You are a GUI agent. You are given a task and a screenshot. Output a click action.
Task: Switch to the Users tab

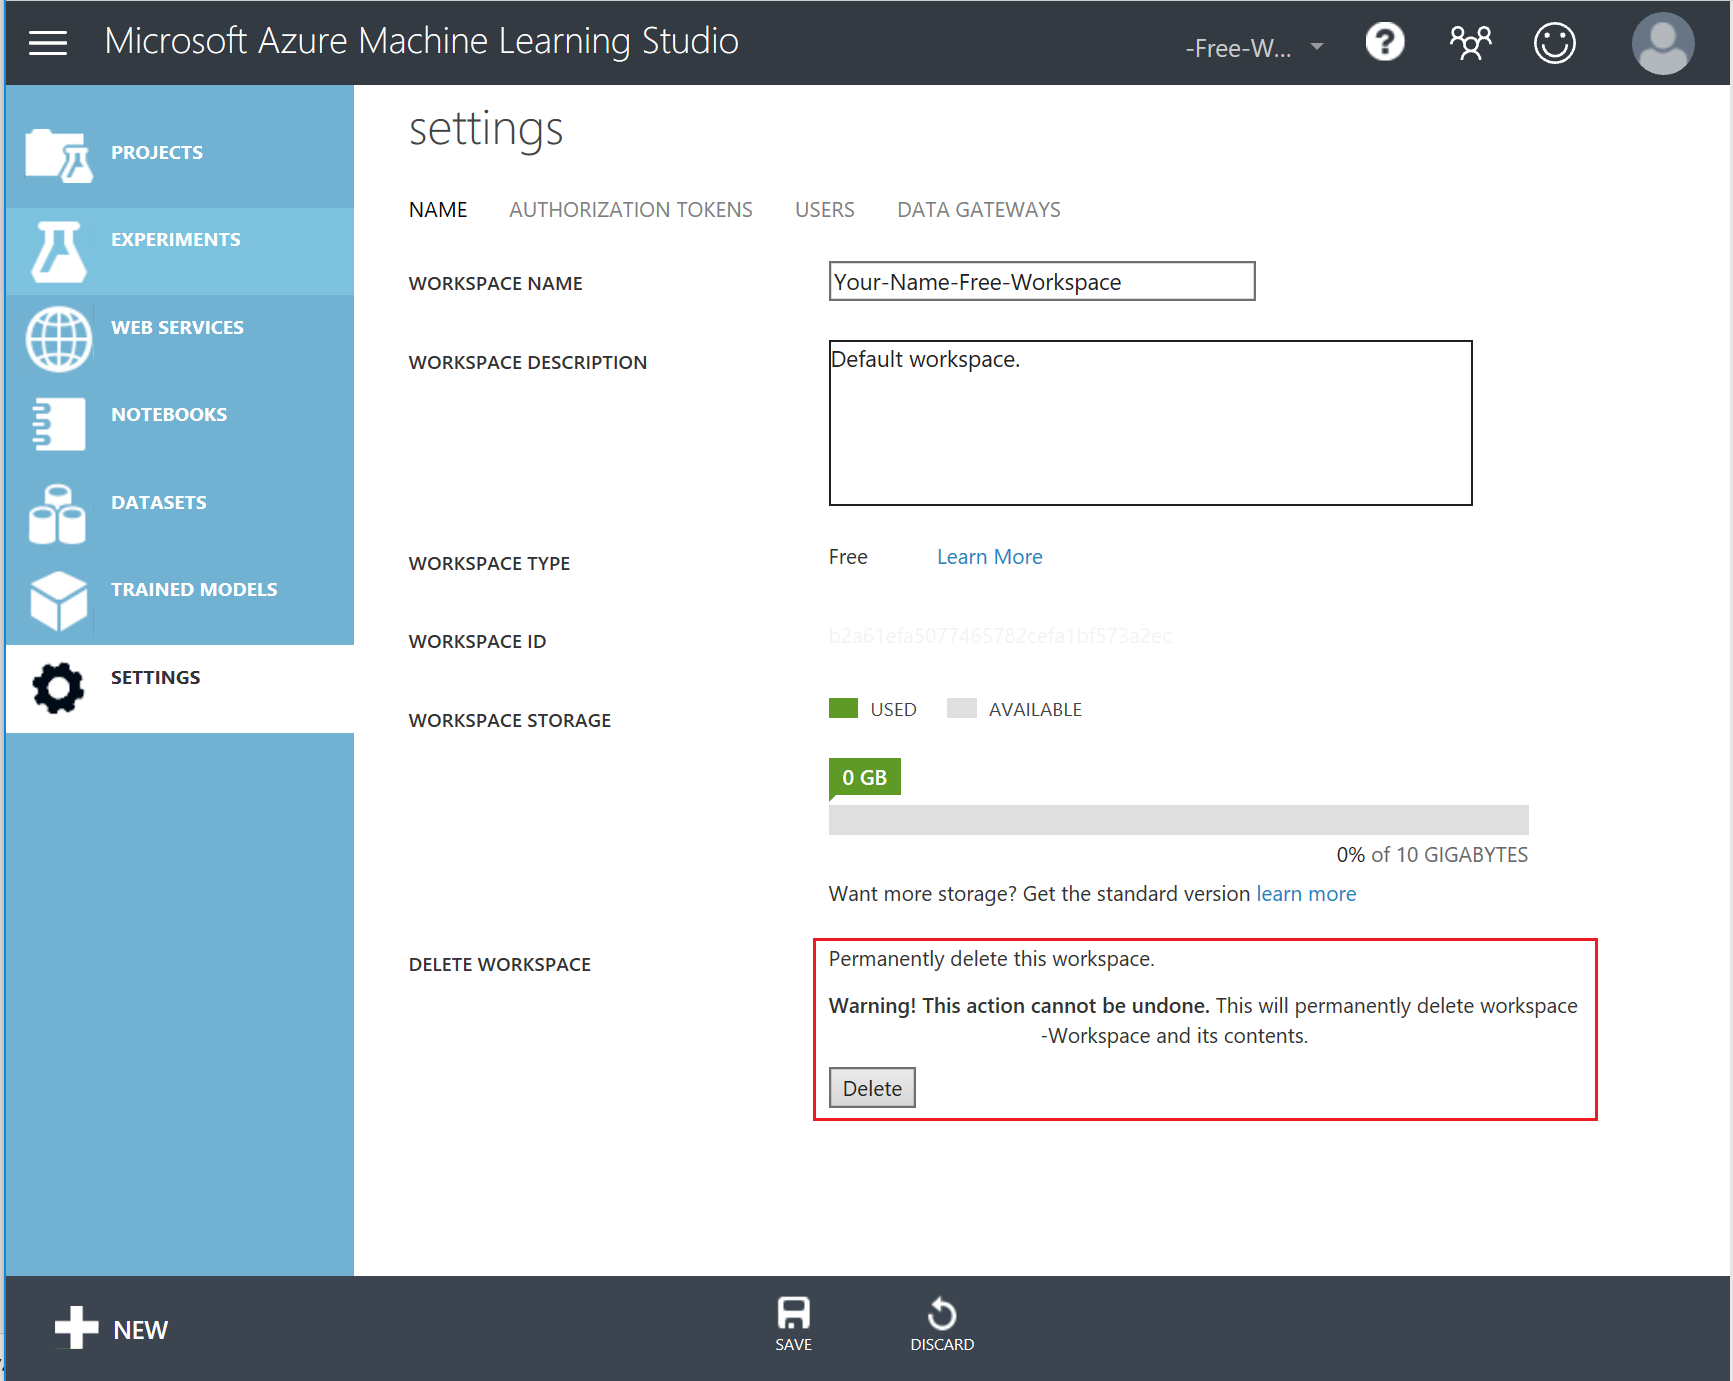(824, 209)
